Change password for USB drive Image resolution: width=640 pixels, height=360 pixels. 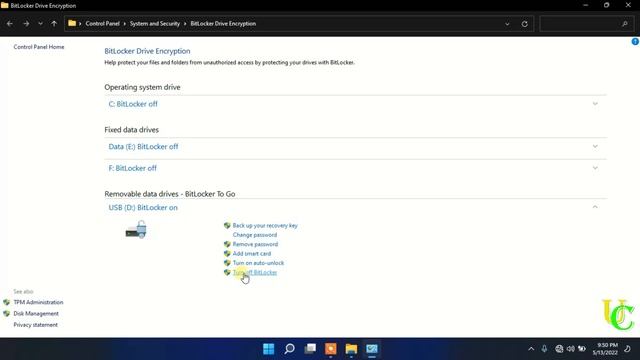(255, 235)
